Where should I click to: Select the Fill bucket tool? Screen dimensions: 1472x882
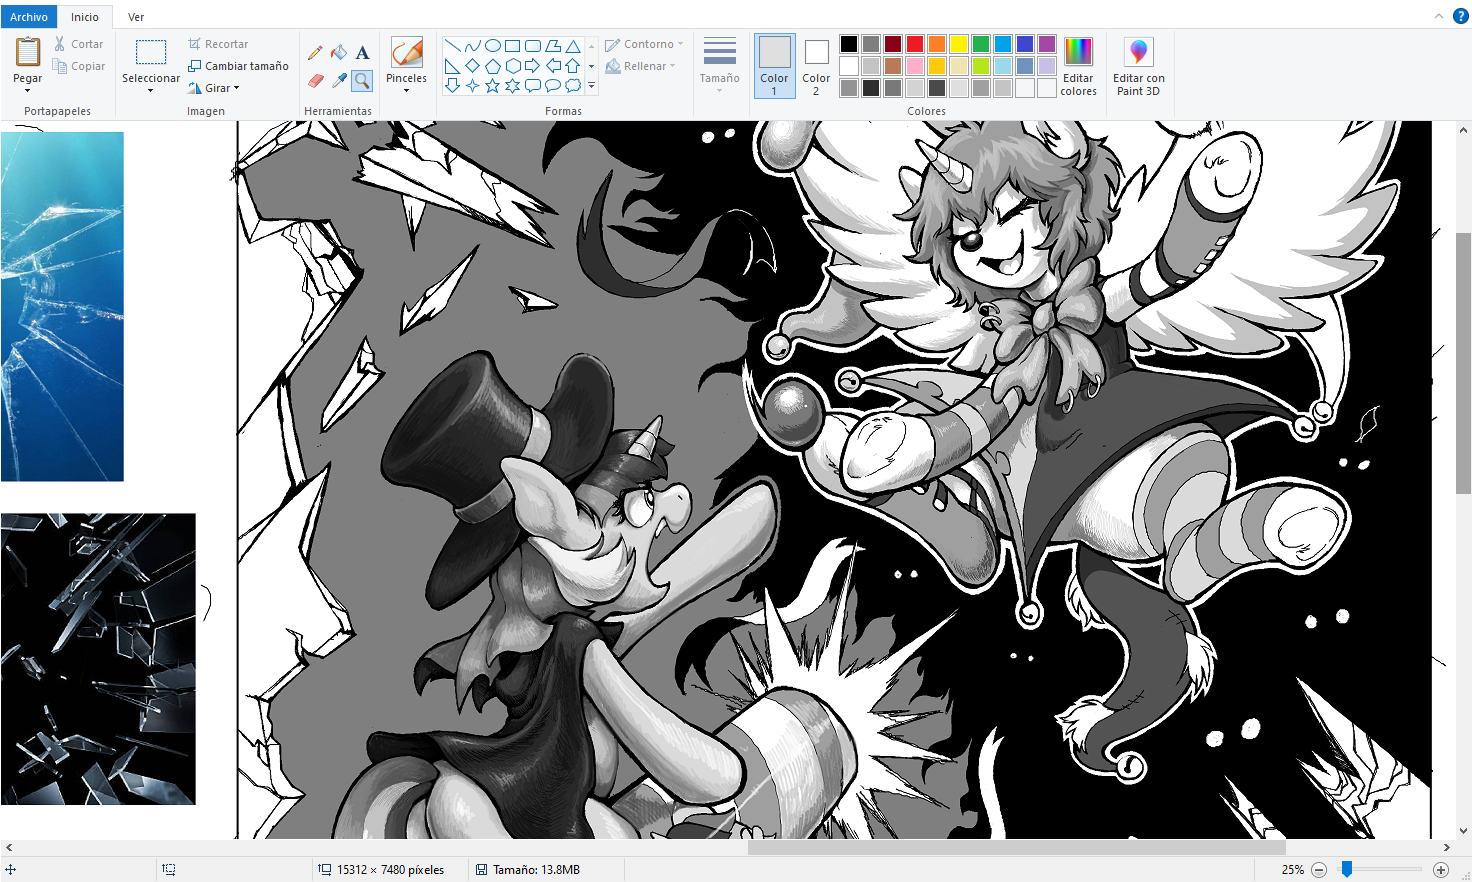click(339, 53)
